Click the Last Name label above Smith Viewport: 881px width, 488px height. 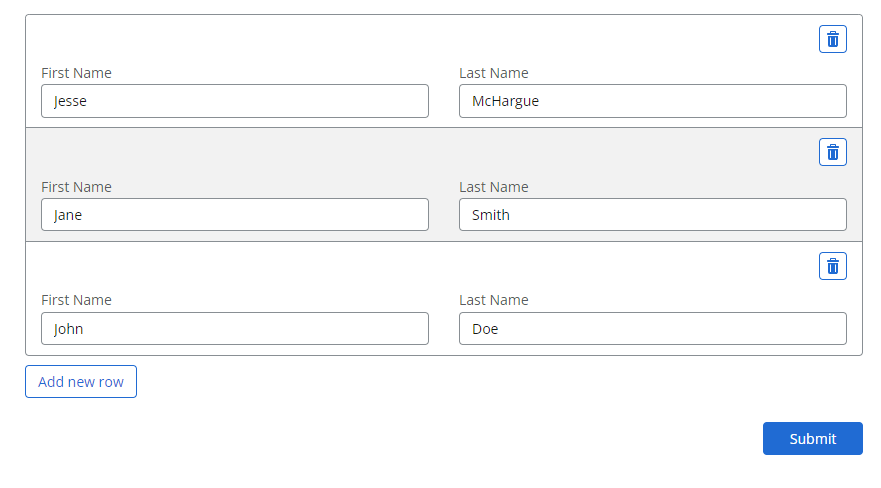point(494,187)
